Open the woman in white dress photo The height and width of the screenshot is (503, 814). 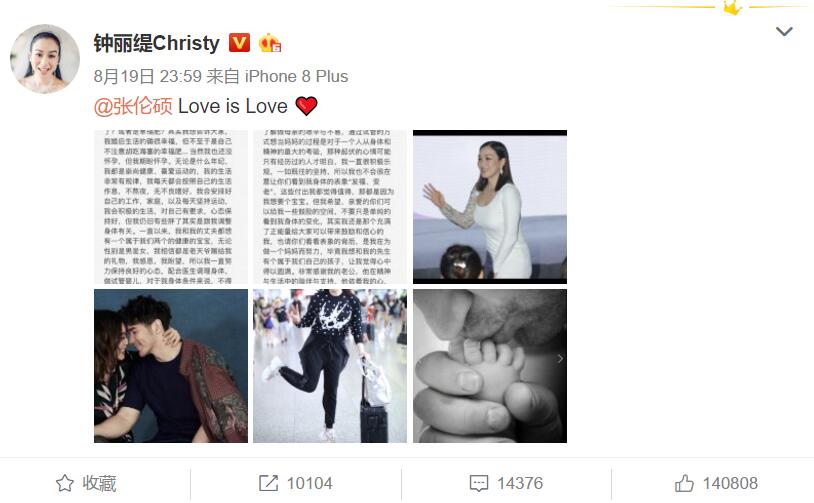pos(490,207)
